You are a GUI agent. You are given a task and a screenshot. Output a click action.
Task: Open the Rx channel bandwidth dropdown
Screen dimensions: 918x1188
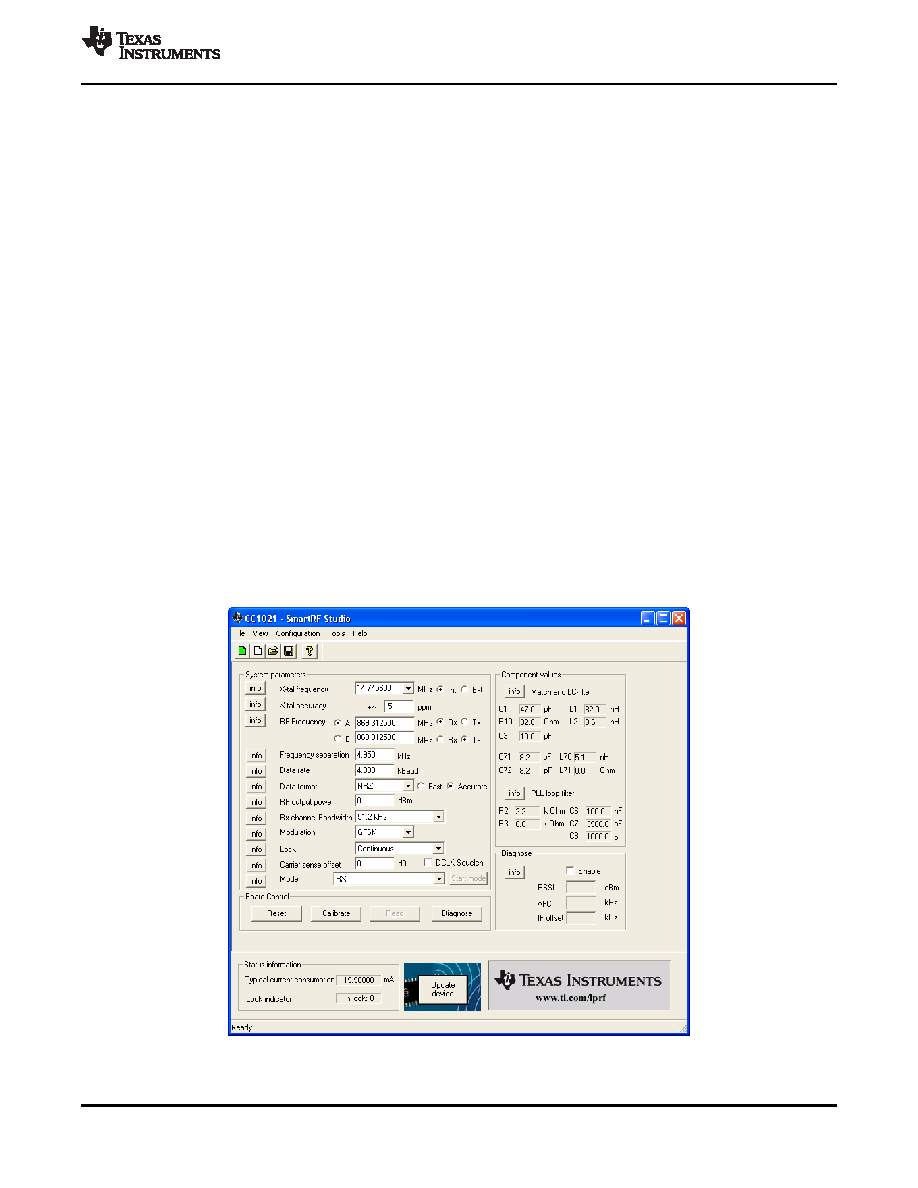(x=439, y=818)
